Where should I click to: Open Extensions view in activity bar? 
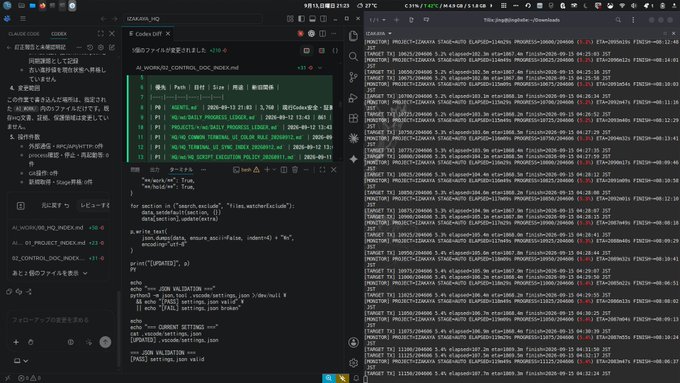(x=353, y=118)
